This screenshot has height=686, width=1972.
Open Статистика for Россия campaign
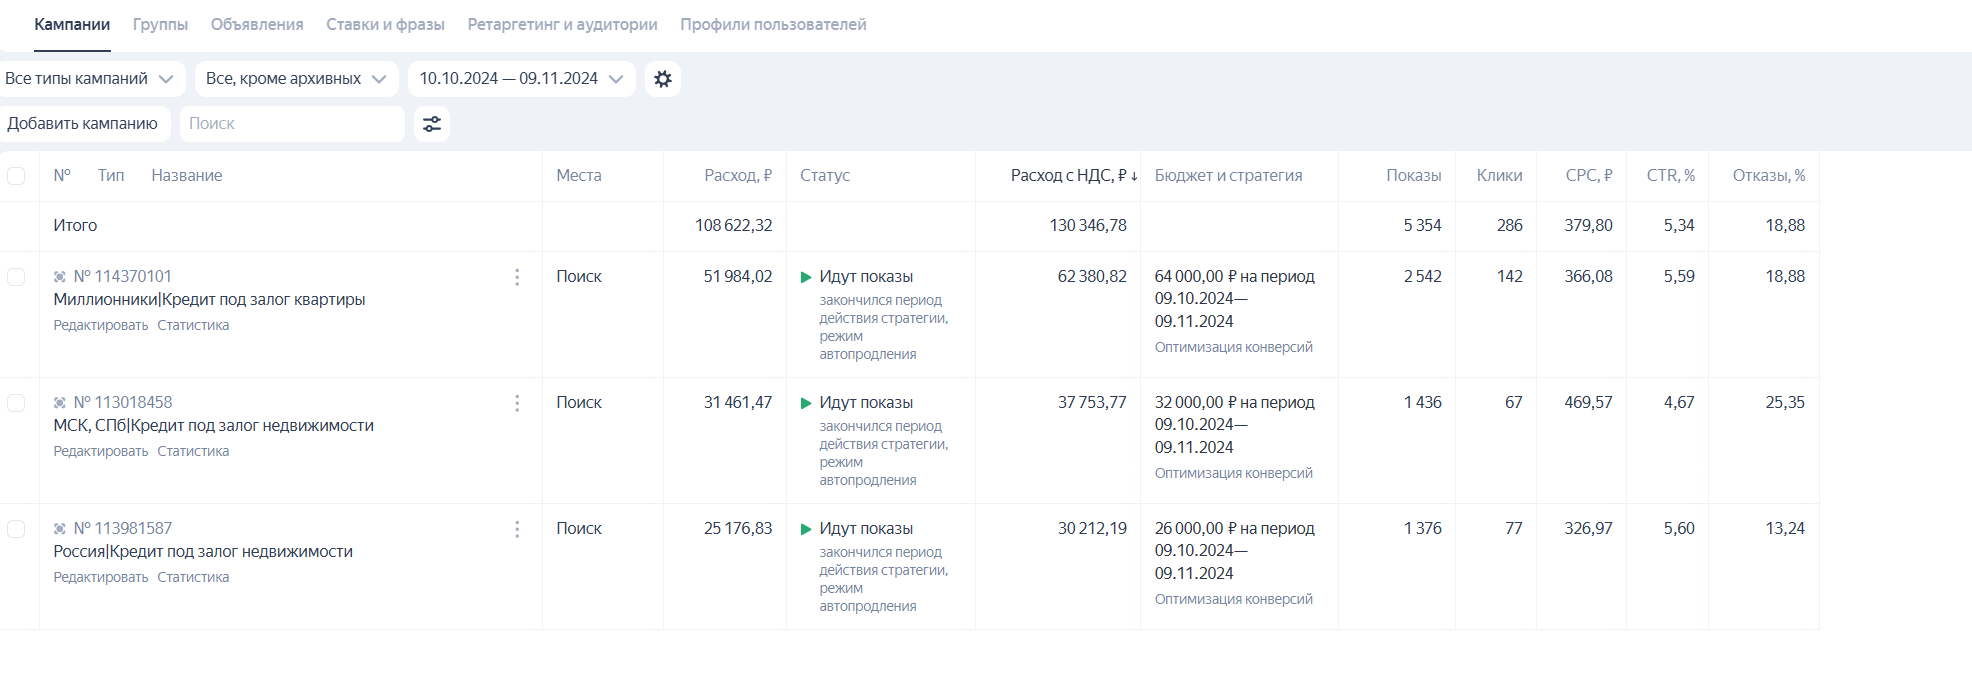tap(193, 578)
